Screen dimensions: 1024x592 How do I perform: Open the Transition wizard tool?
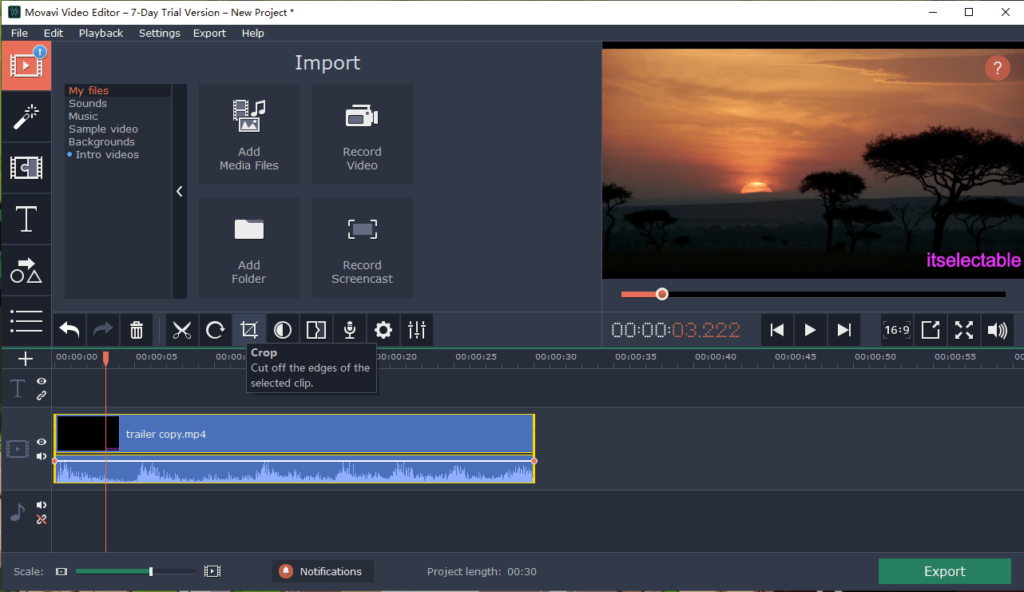coord(316,330)
